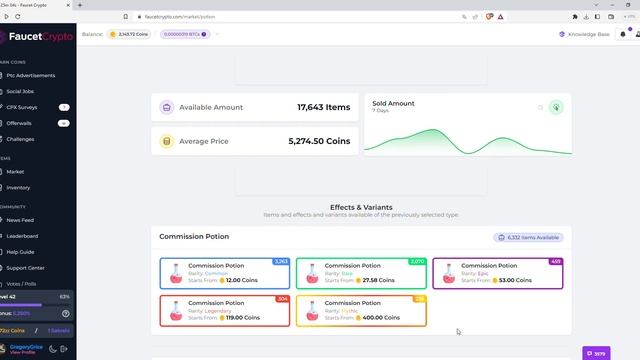The width and height of the screenshot is (640, 360).
Task: Open a new browser tab
Action: click(x=80, y=5)
